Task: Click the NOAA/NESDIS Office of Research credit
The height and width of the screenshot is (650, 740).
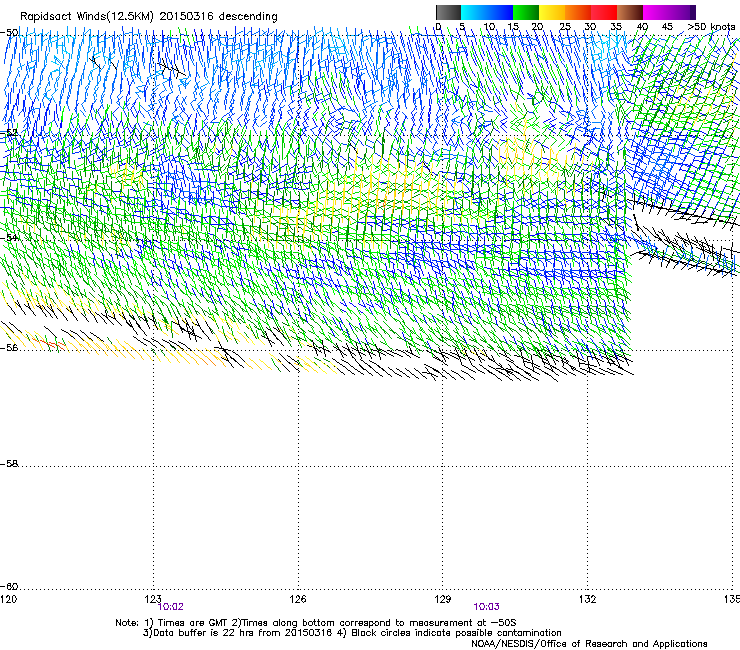Action: (x=589, y=644)
